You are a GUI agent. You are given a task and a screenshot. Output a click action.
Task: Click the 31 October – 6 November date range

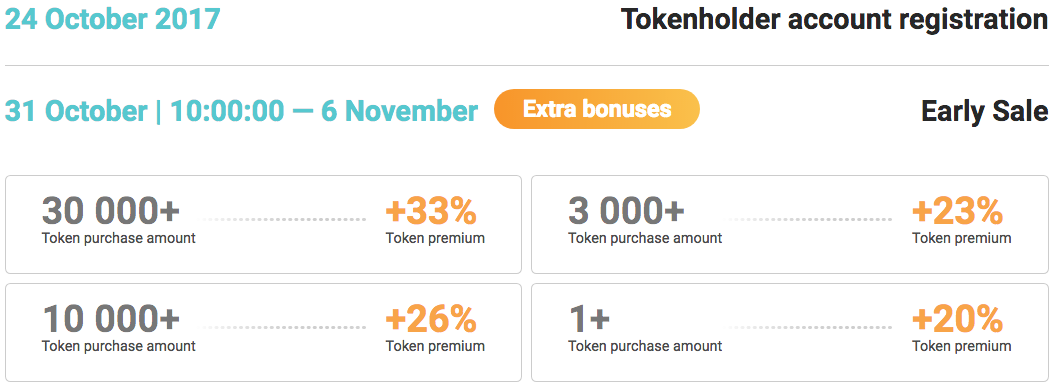(241, 111)
